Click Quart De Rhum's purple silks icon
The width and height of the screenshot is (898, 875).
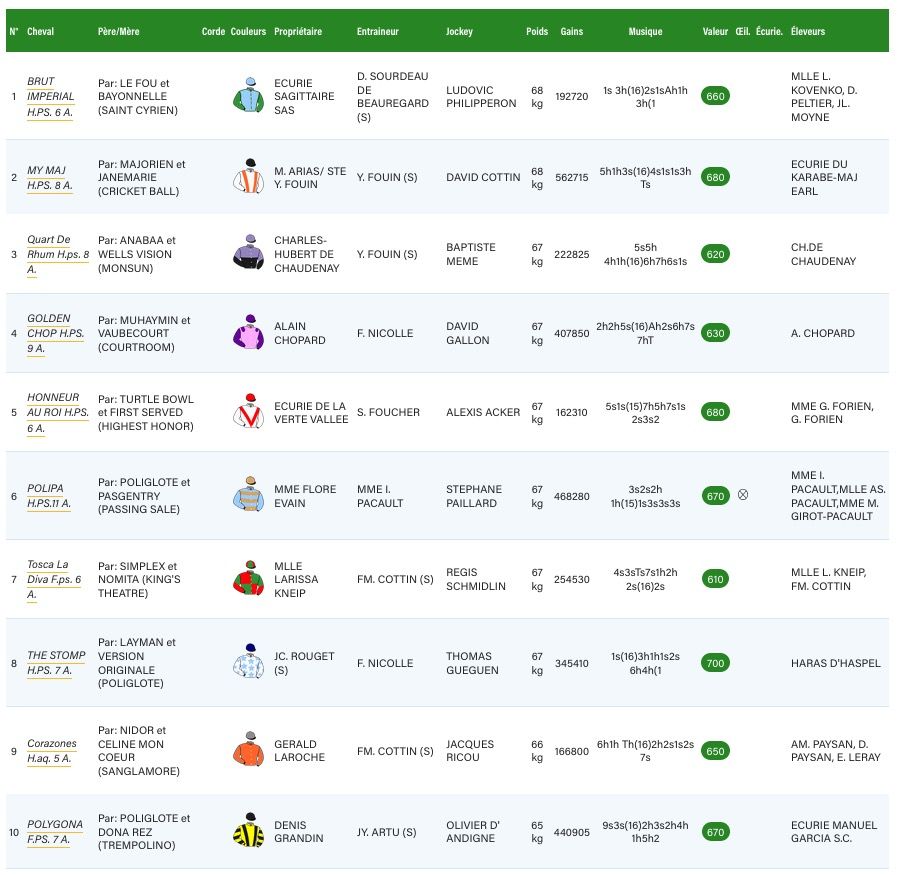coord(247,253)
